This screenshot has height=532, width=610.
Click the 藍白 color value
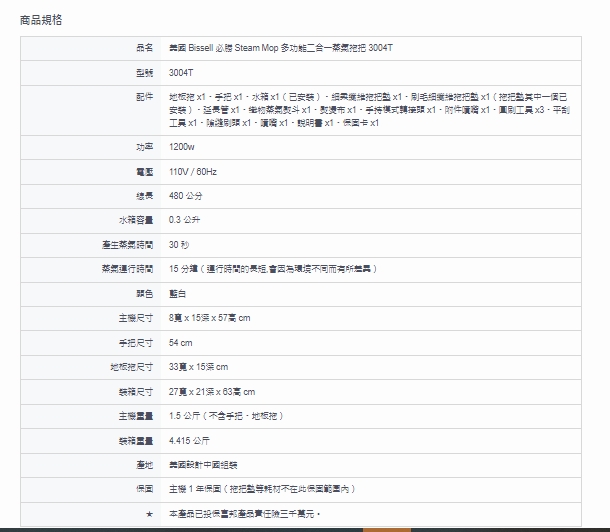pyautogui.click(x=177, y=294)
